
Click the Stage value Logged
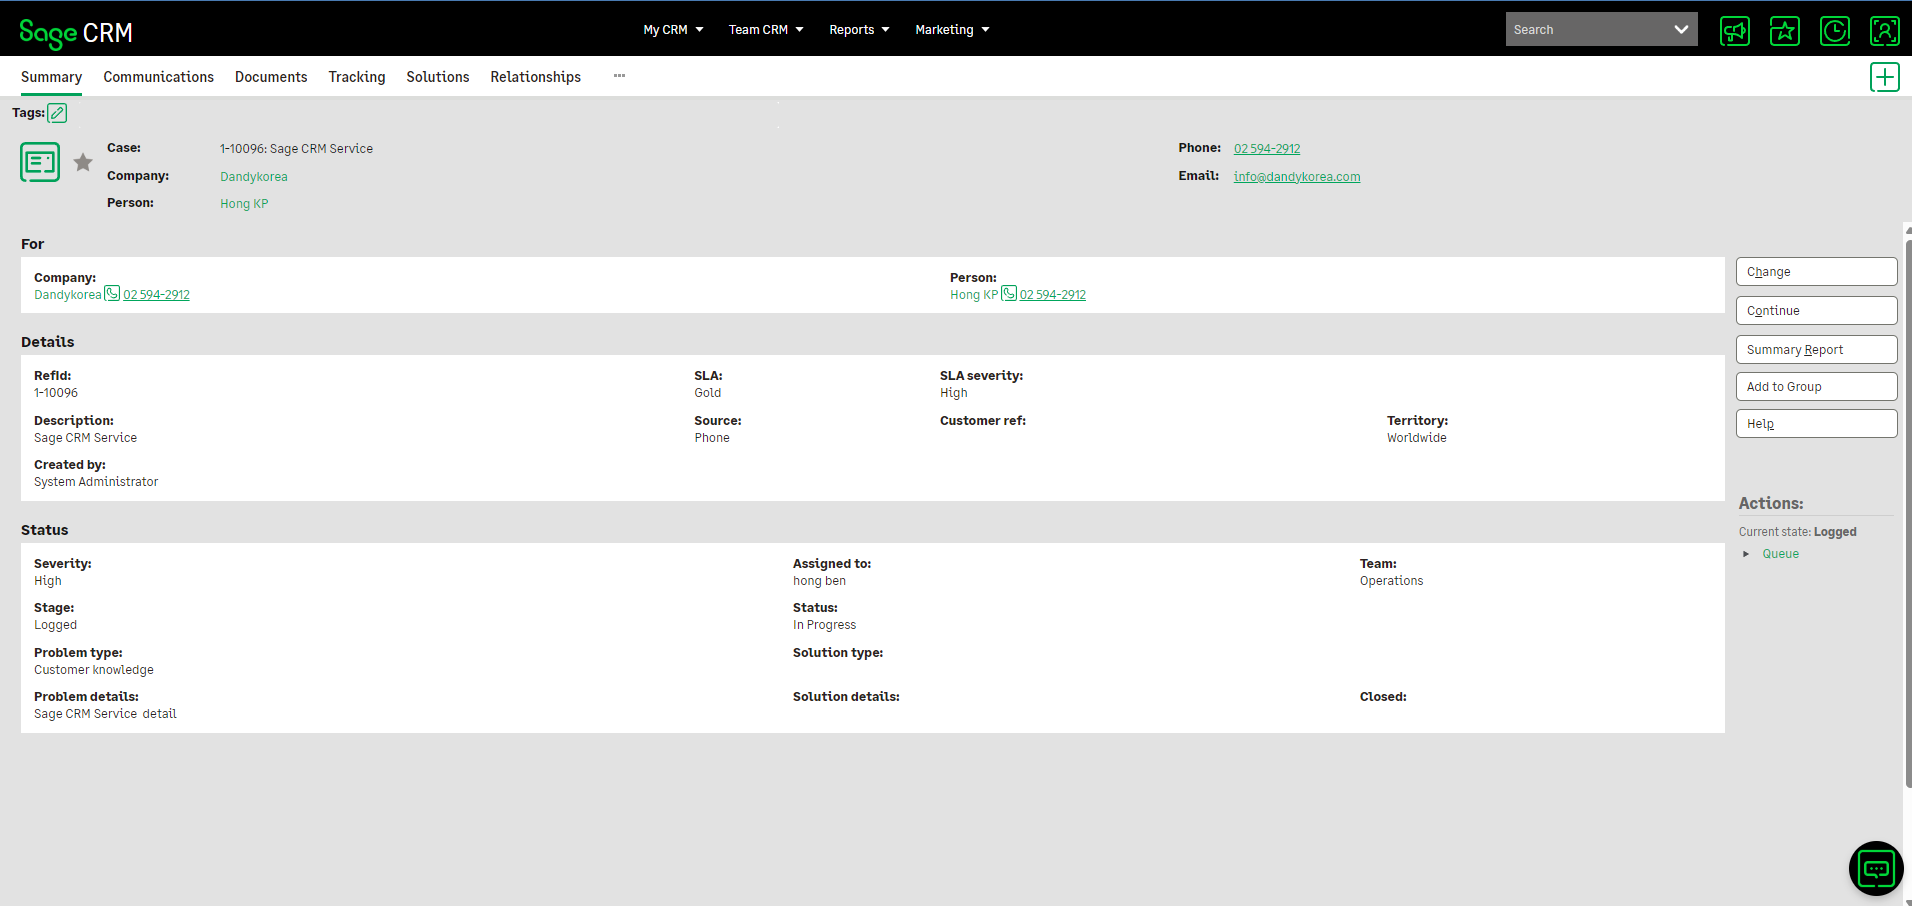tap(55, 625)
